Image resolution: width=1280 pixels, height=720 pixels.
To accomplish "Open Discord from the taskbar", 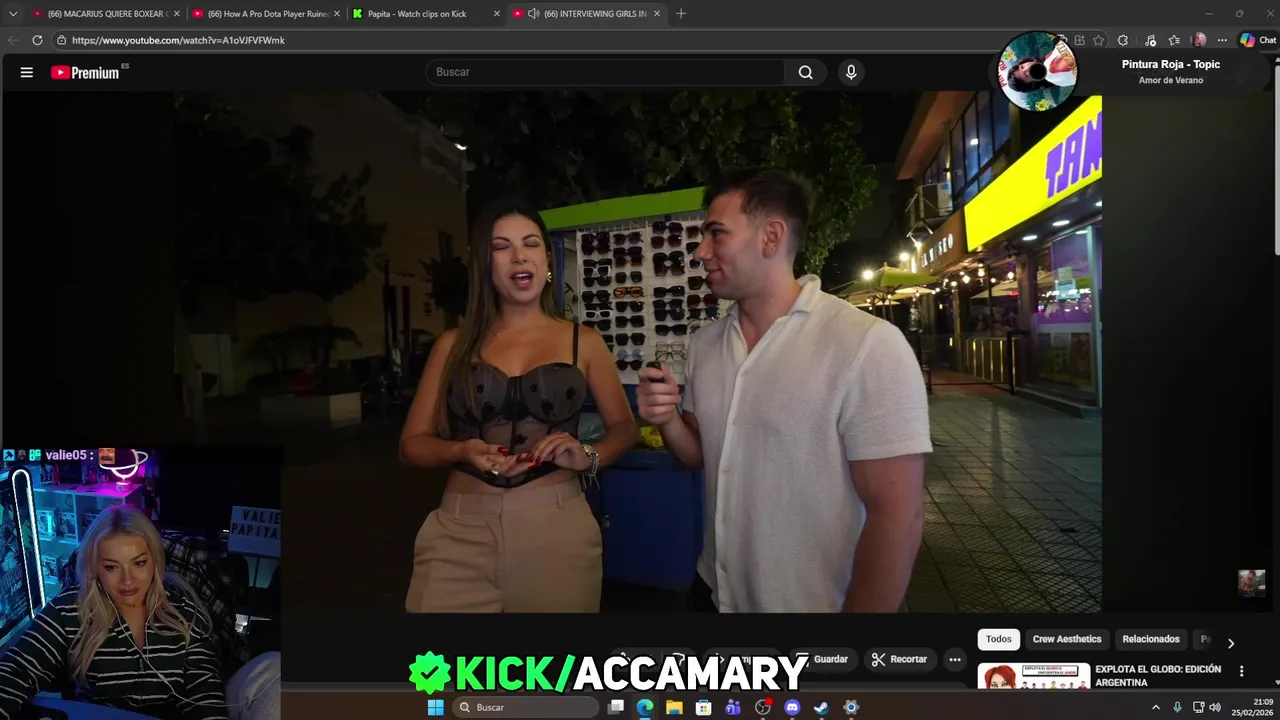I will pyautogui.click(x=792, y=707).
